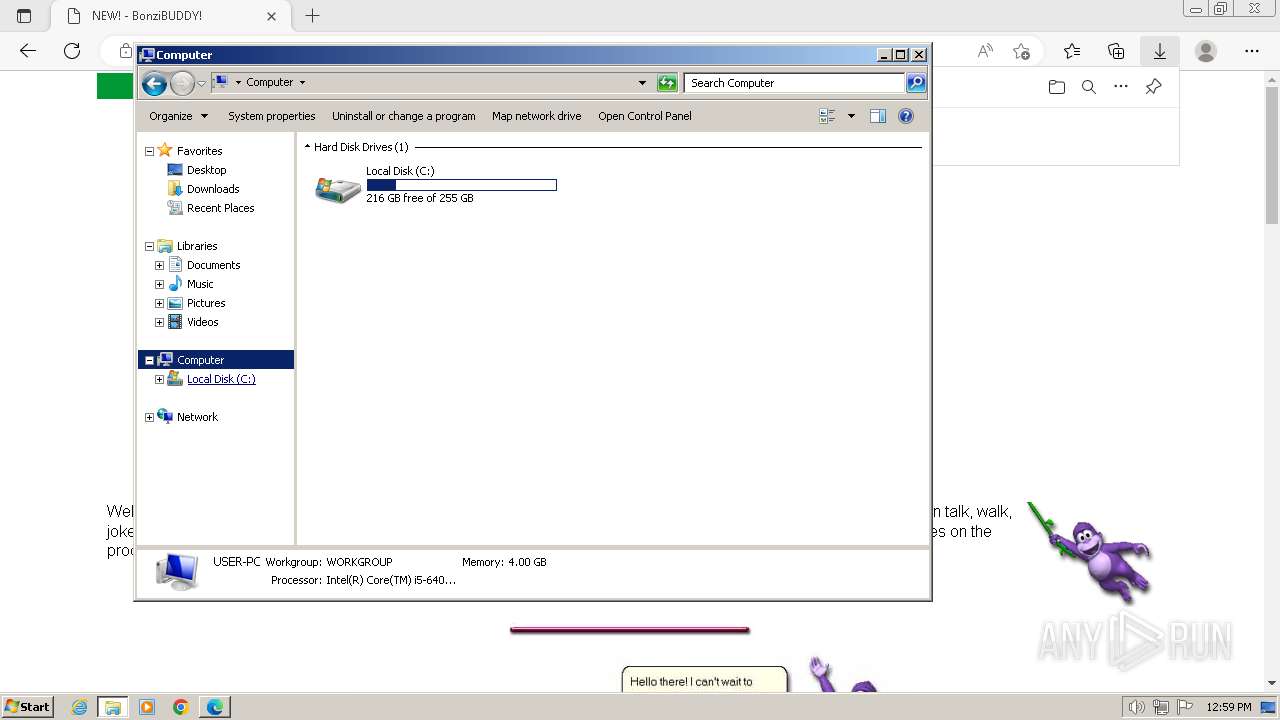Expand the Network node
Image resolution: width=1280 pixels, height=720 pixels.
coord(149,417)
